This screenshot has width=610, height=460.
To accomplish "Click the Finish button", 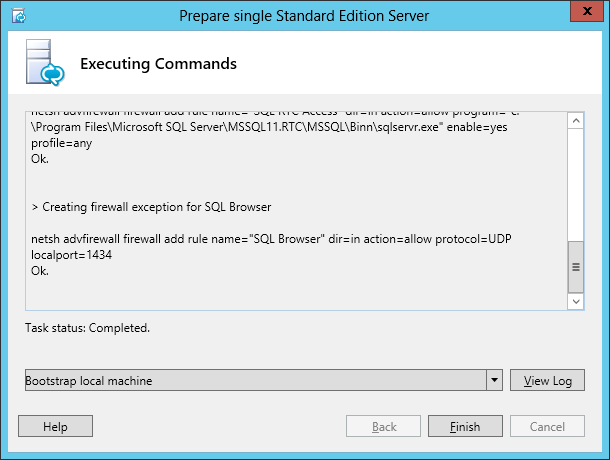I will pos(465,427).
